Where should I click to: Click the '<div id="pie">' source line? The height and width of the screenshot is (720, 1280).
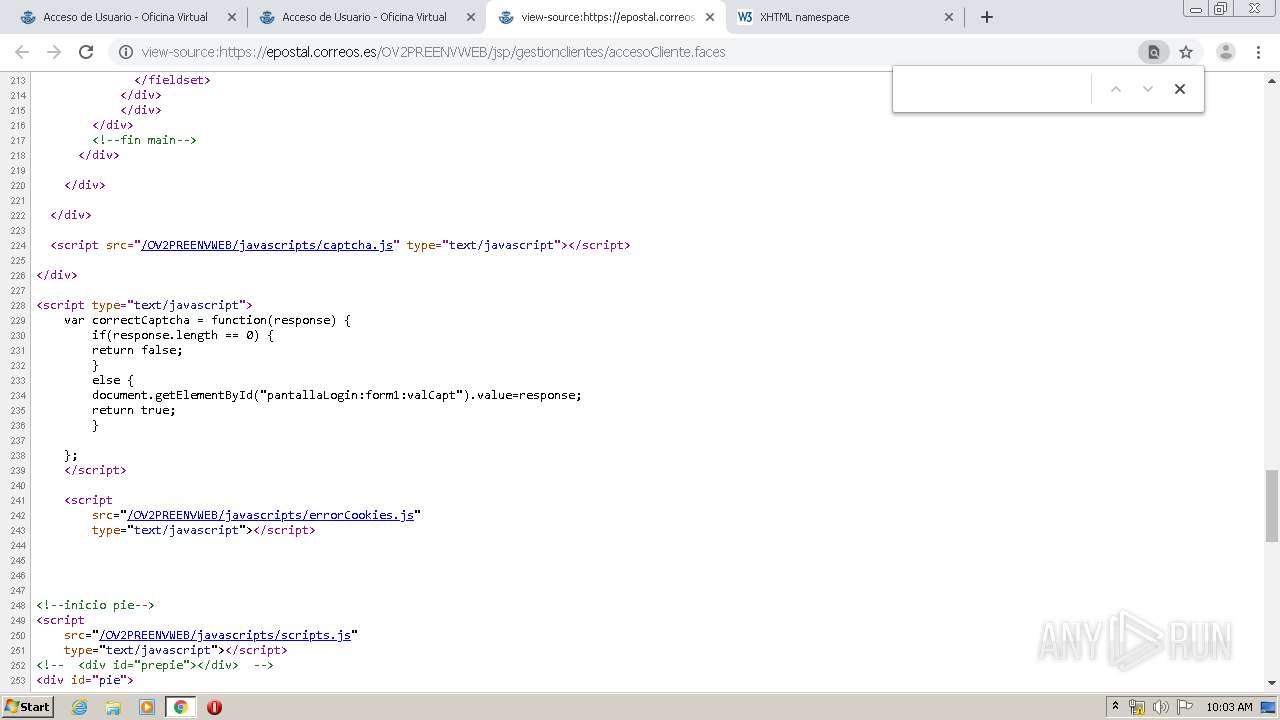[x=85, y=680]
